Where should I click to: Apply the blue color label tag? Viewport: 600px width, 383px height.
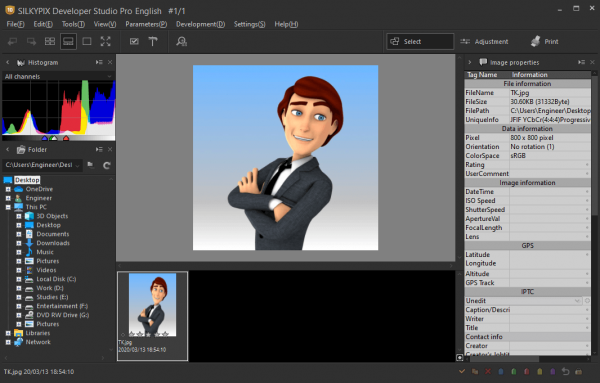click(501, 372)
